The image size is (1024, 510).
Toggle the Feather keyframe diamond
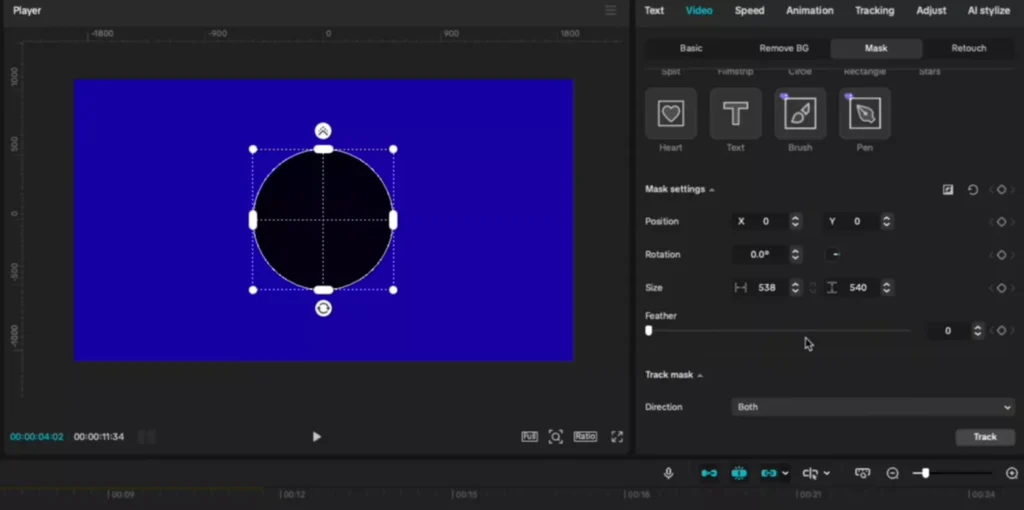[x=1001, y=331]
